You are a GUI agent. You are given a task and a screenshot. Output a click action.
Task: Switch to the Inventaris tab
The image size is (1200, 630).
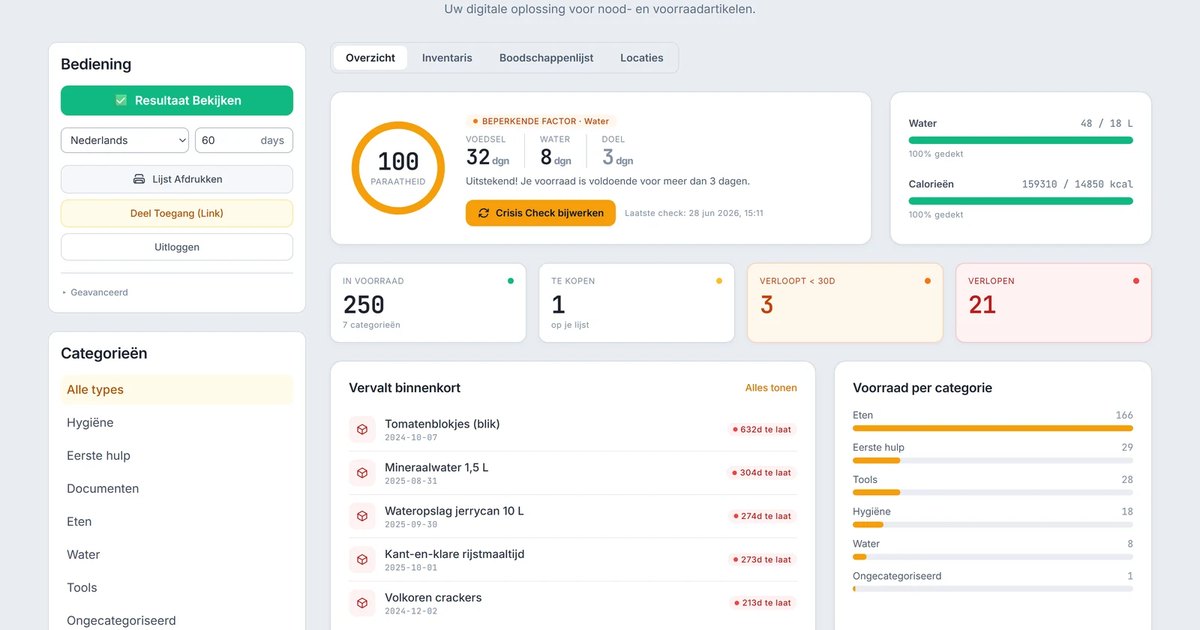click(x=447, y=58)
